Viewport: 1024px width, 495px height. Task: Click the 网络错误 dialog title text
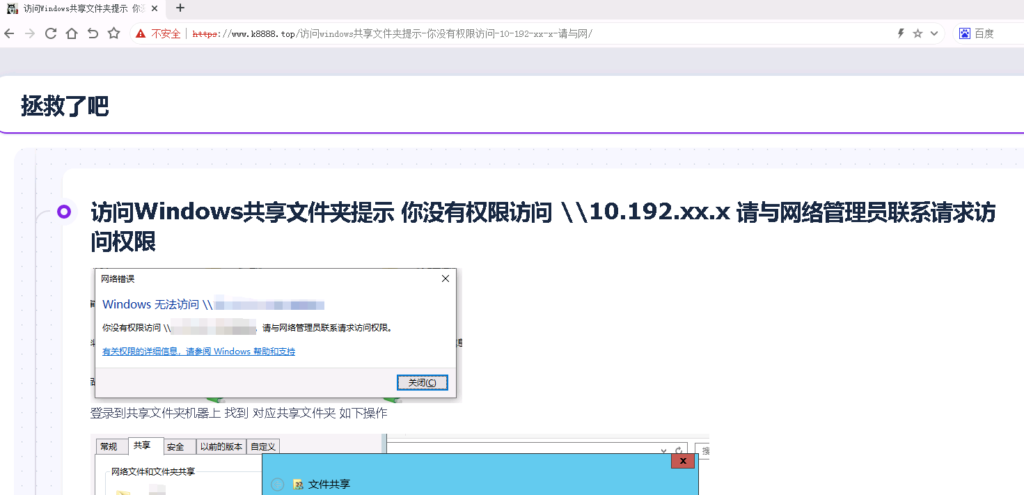click(118, 279)
